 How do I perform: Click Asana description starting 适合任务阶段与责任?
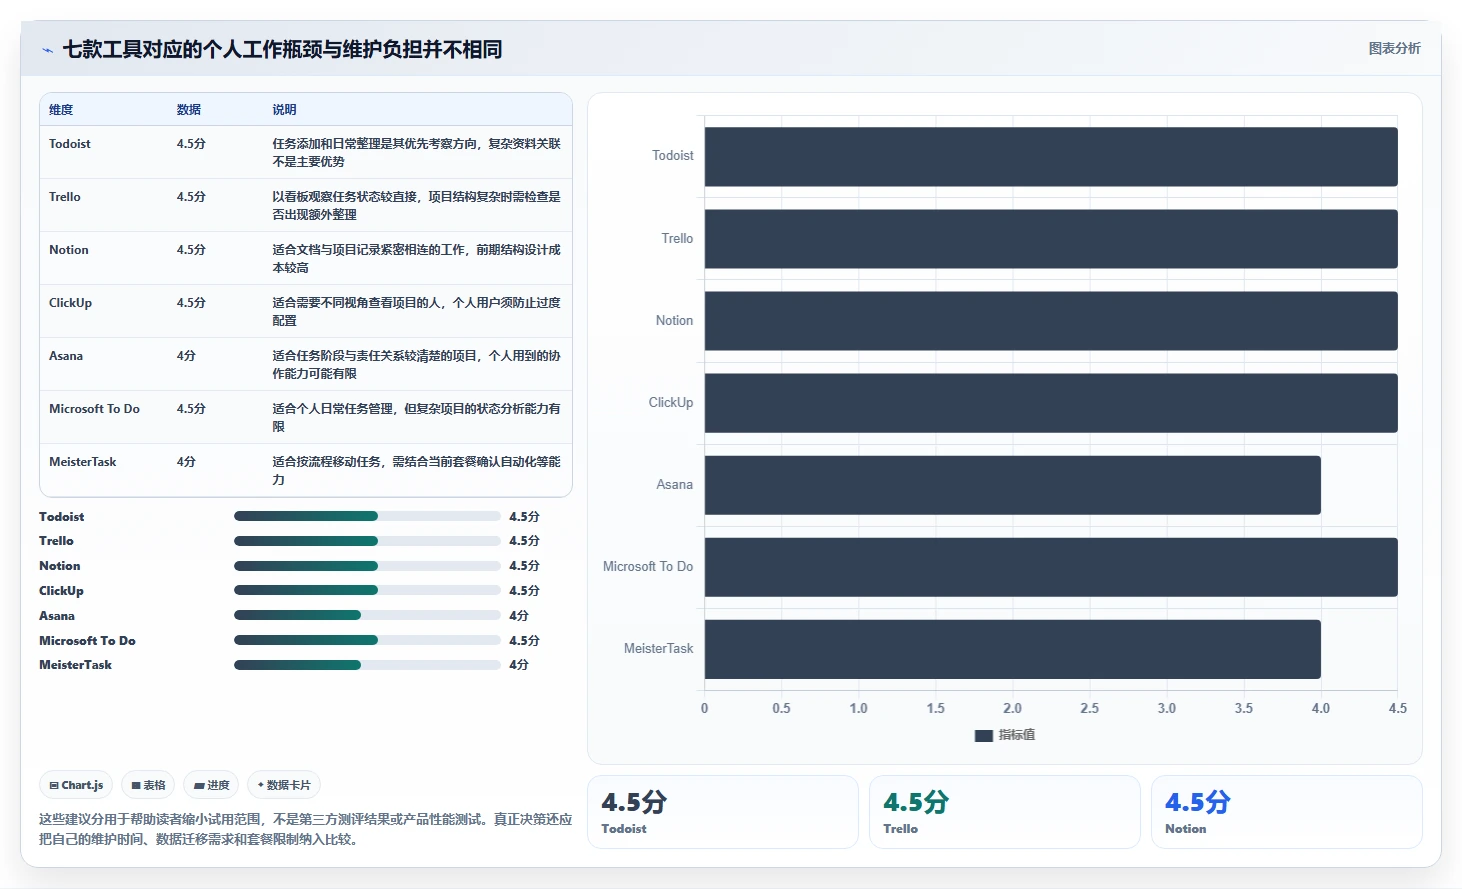[x=417, y=364]
